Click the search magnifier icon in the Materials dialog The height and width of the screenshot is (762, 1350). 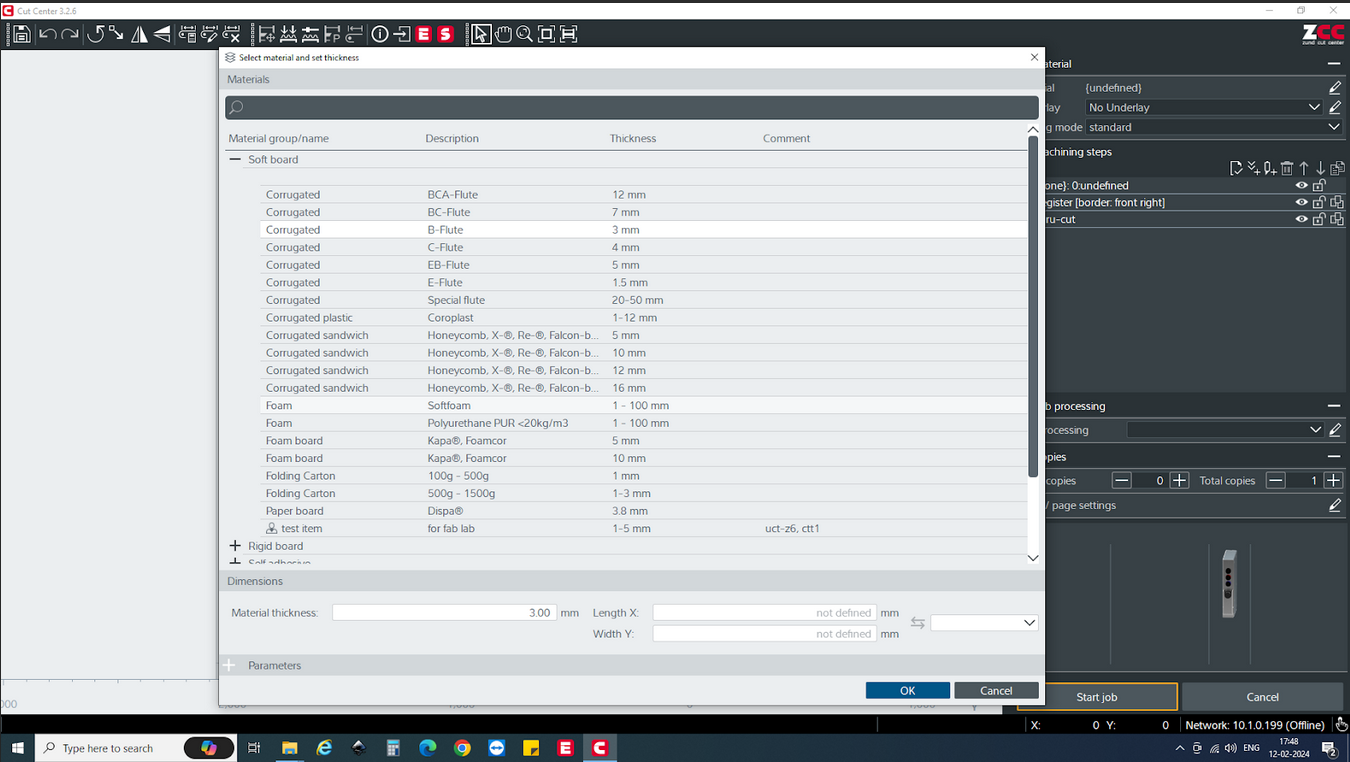coord(236,107)
